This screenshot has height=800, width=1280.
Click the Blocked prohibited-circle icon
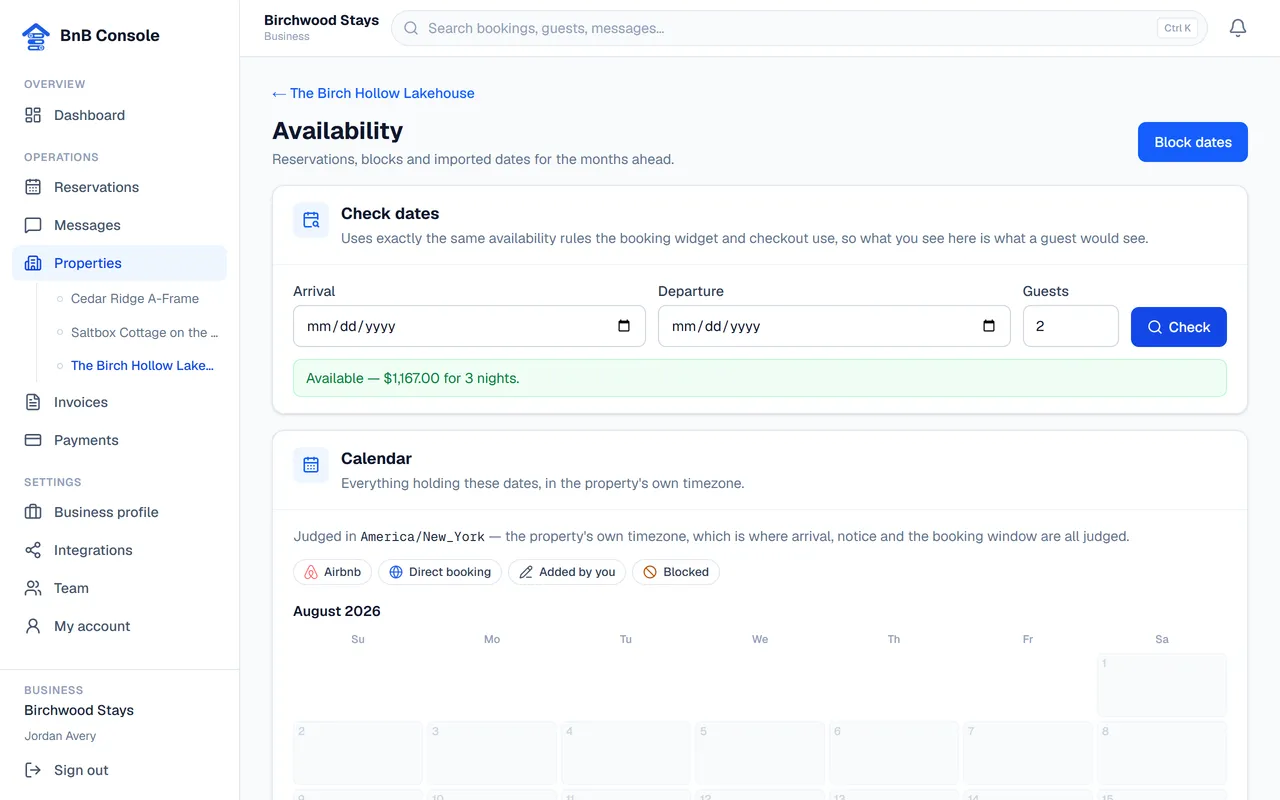650,572
